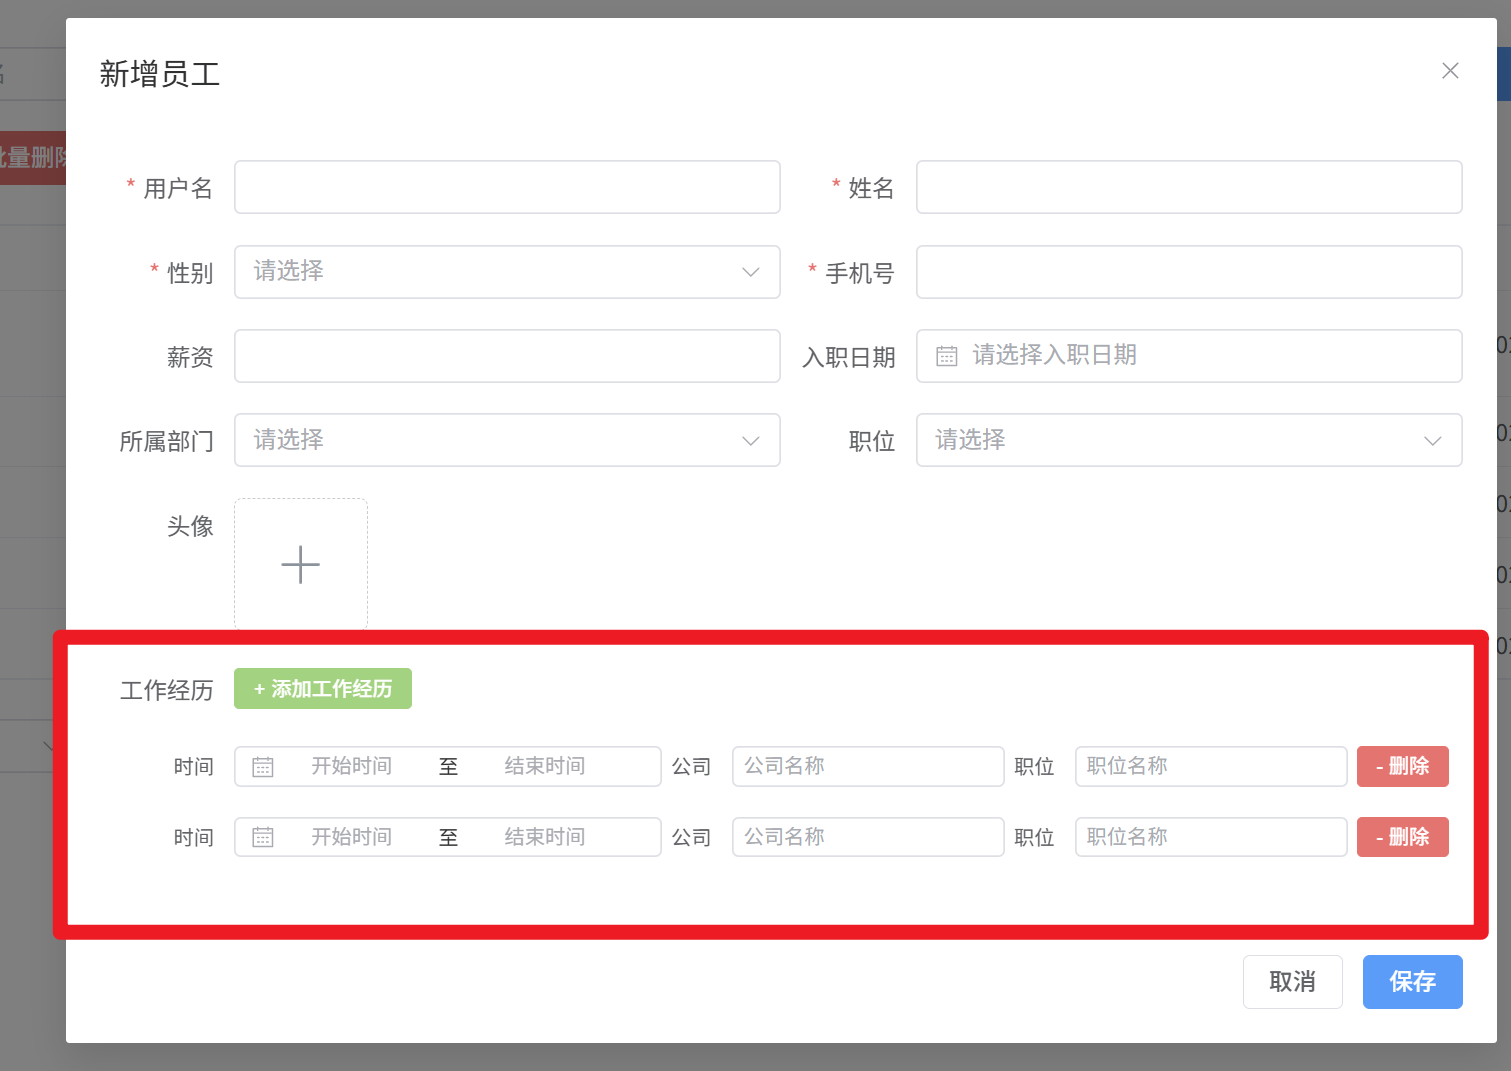This screenshot has height=1071, width=1511.
Task: Close the 新增员工 dialog with X icon
Action: pyautogui.click(x=1450, y=71)
